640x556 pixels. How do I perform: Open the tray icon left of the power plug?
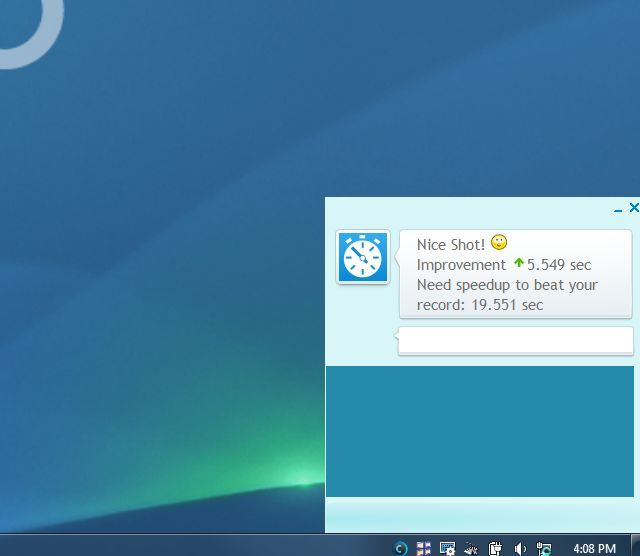point(471,549)
